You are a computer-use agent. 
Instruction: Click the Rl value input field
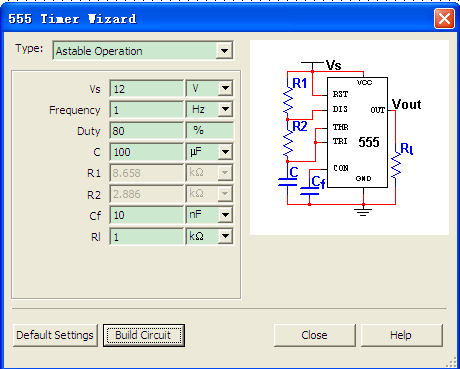[x=147, y=237]
